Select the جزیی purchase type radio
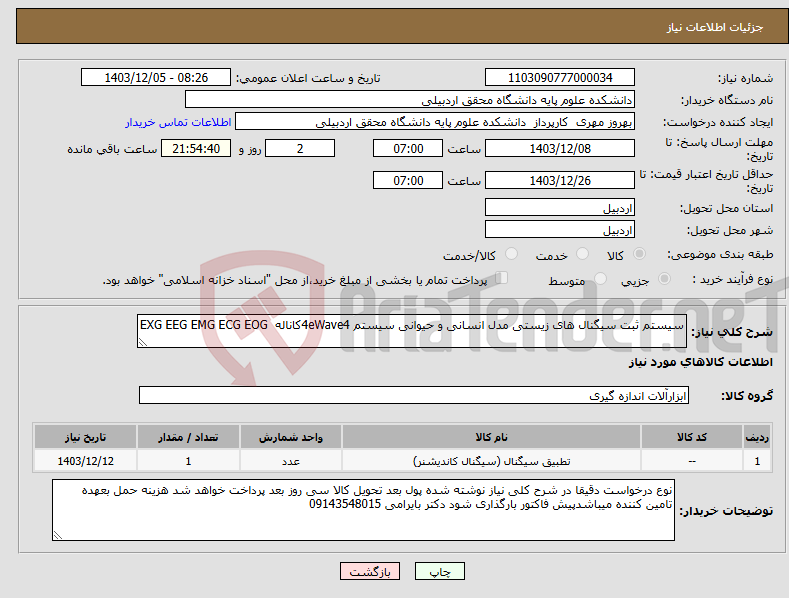This screenshot has height=598, width=789. pos(664,278)
